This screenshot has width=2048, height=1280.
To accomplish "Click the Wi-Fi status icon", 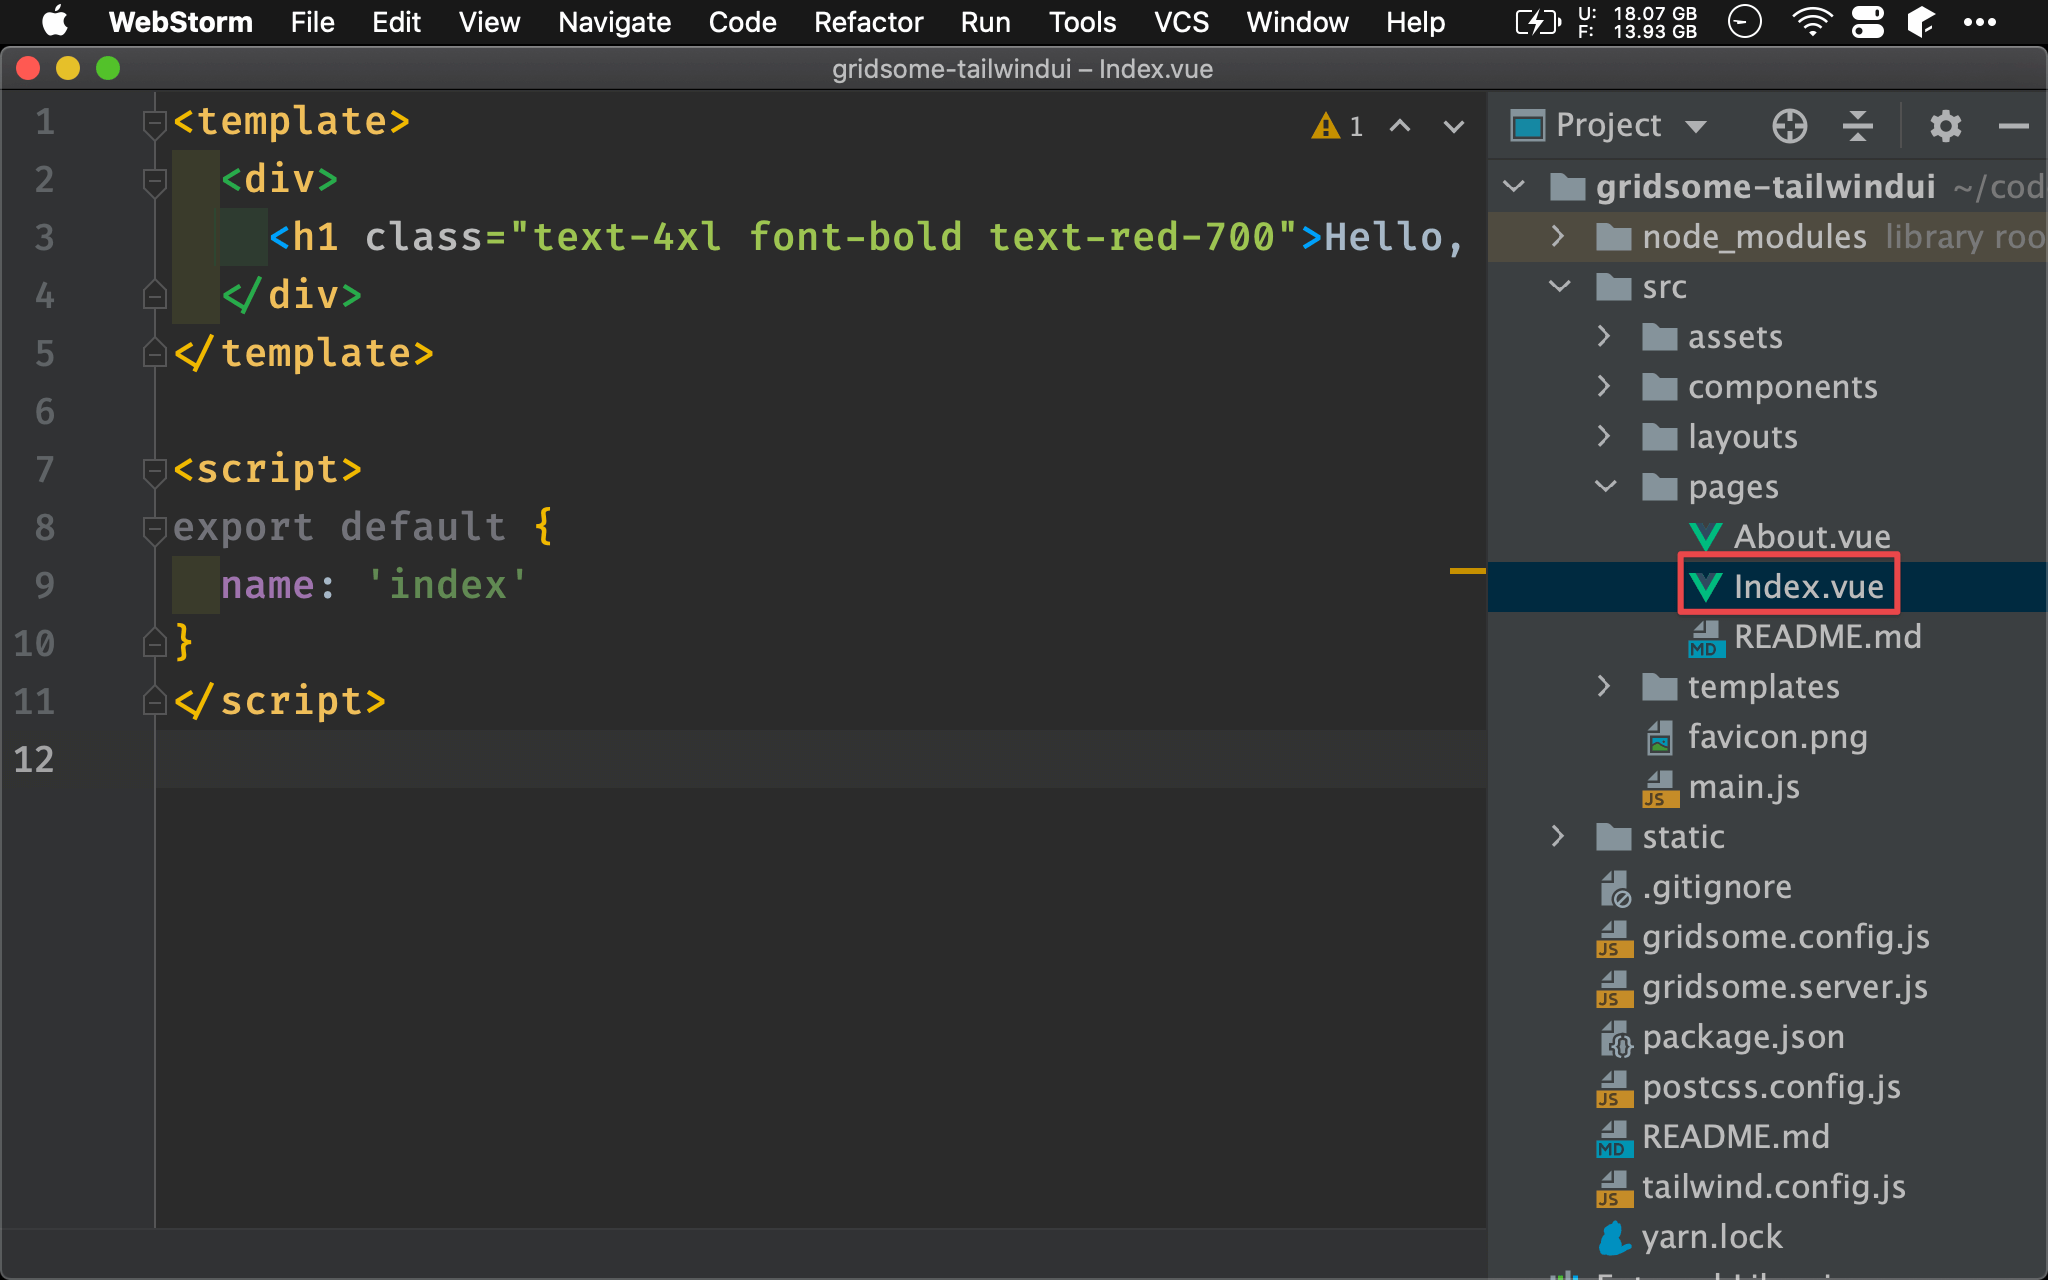I will click(1811, 22).
